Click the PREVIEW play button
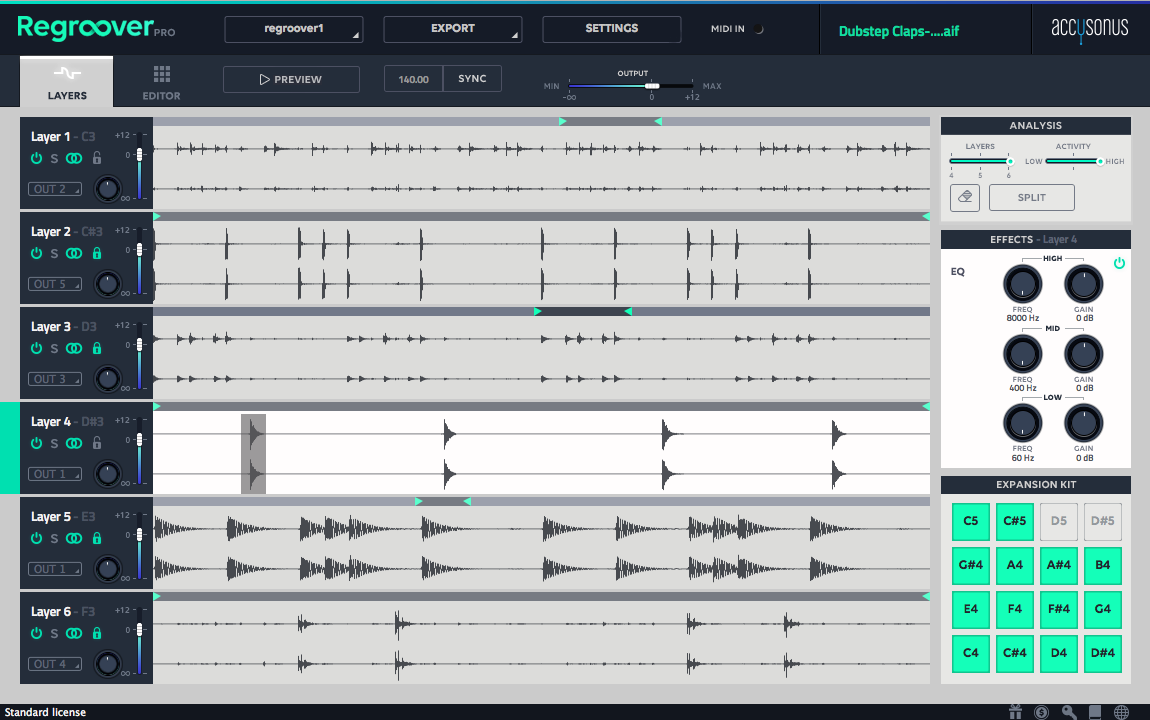This screenshot has height=720, width=1150. 291,79
